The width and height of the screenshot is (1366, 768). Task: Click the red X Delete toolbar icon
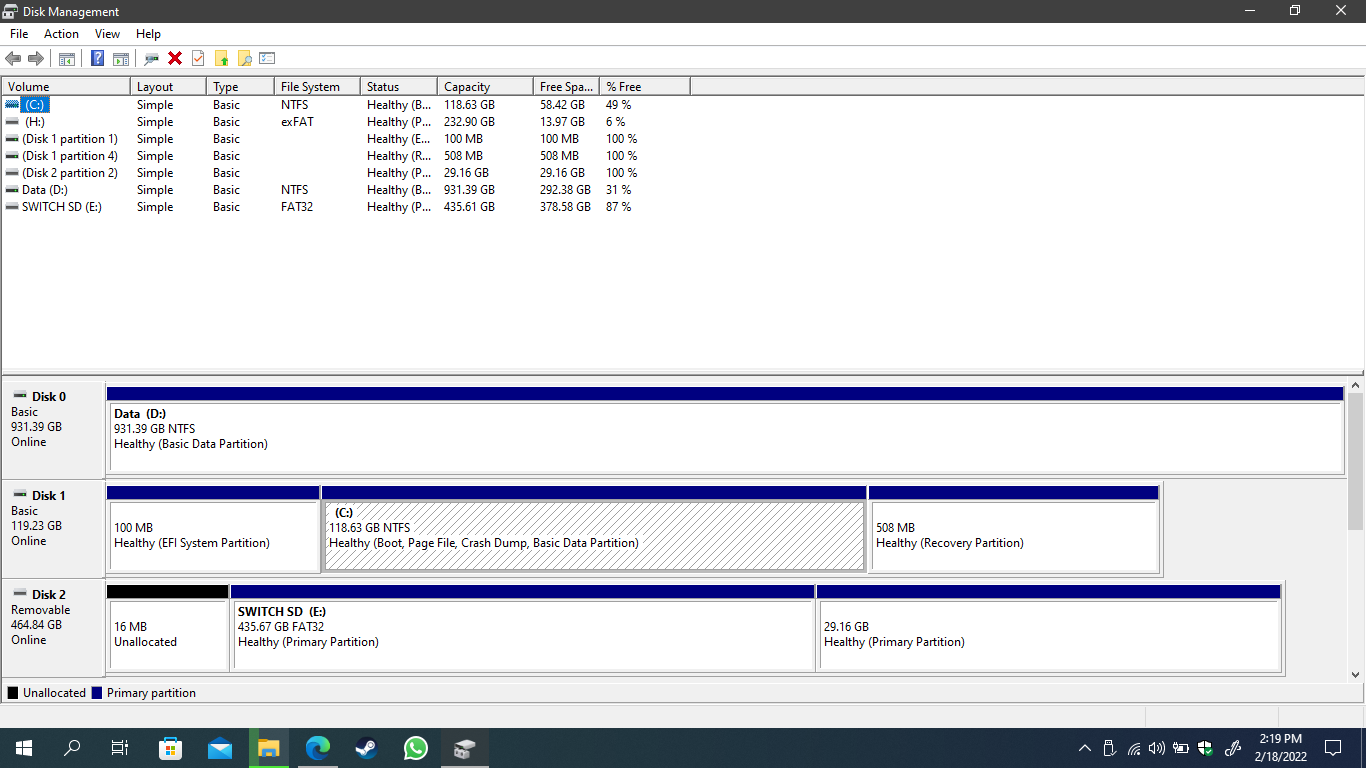(175, 58)
